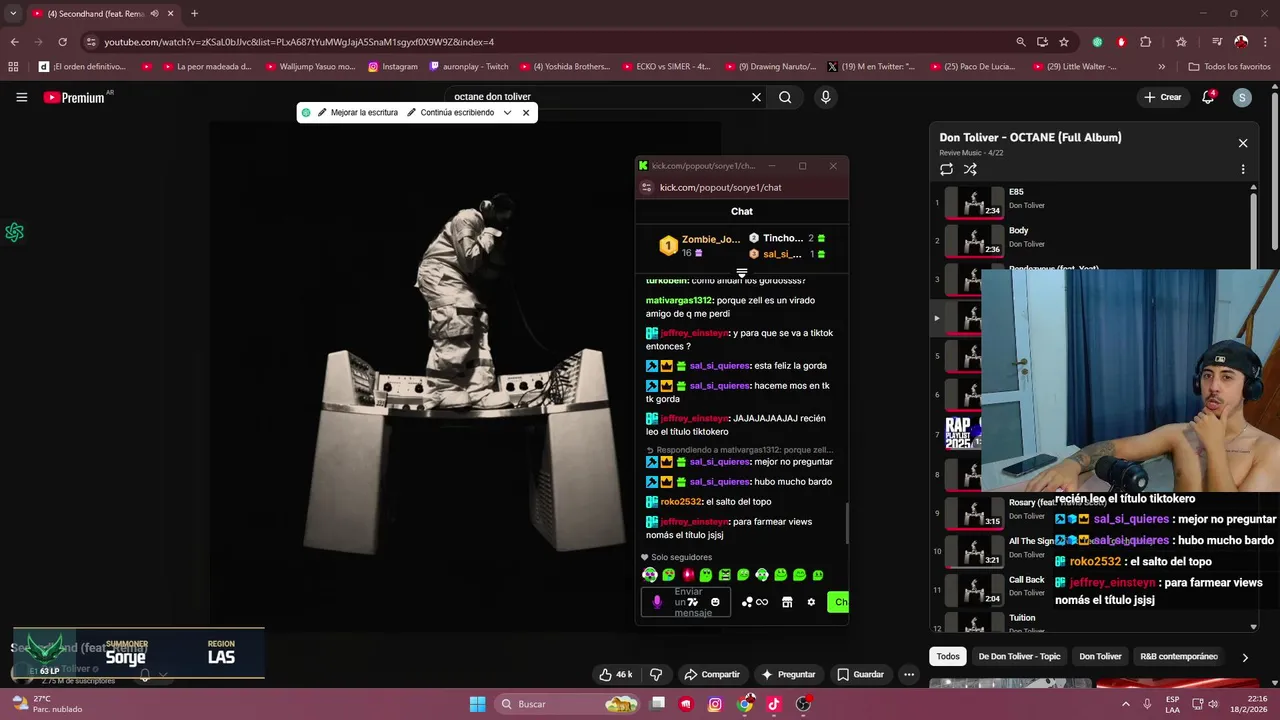Screen dimensions: 1280x720
Task: Expand writing suggestions dropdown chevron
Action: click(507, 113)
